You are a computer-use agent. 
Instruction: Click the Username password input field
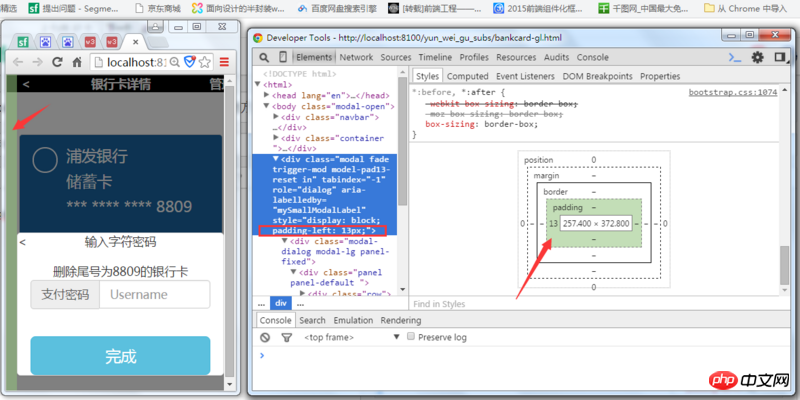pyautogui.click(x=154, y=295)
